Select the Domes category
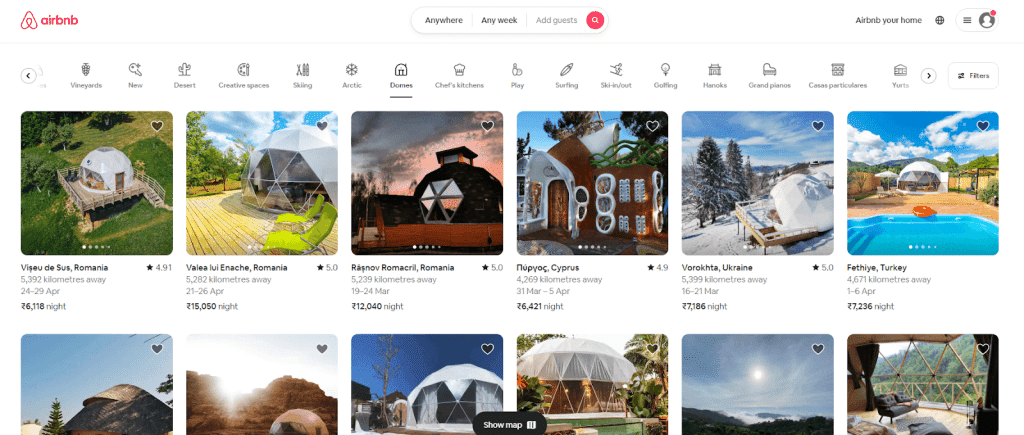Image resolution: width=1024 pixels, height=435 pixels. click(x=401, y=76)
